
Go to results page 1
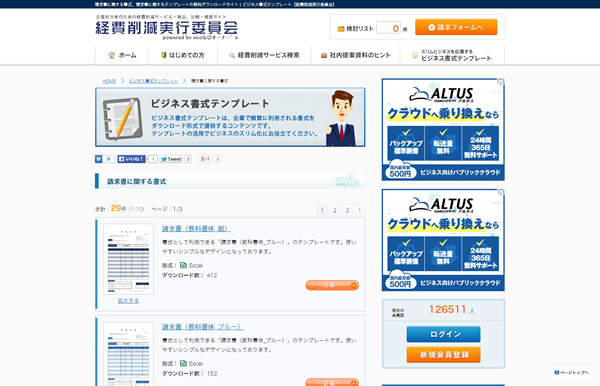coord(322,210)
